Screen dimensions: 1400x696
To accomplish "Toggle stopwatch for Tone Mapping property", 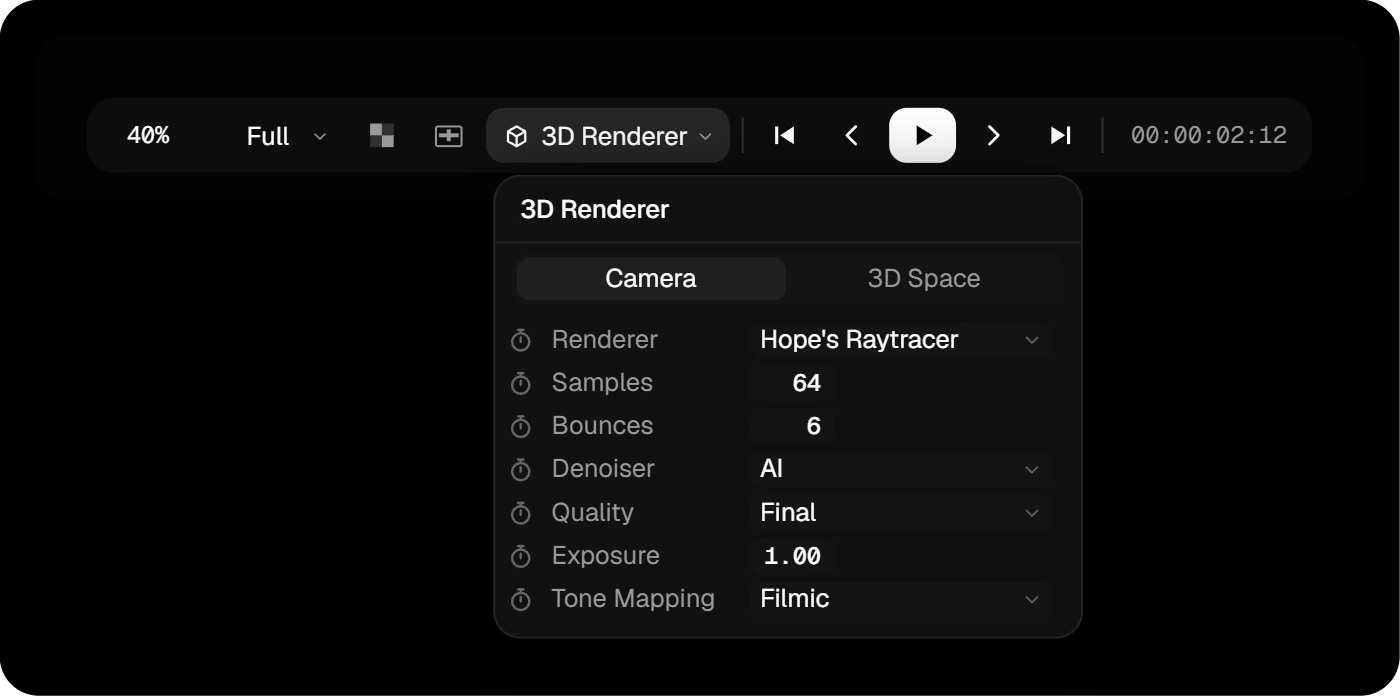I will (521, 599).
